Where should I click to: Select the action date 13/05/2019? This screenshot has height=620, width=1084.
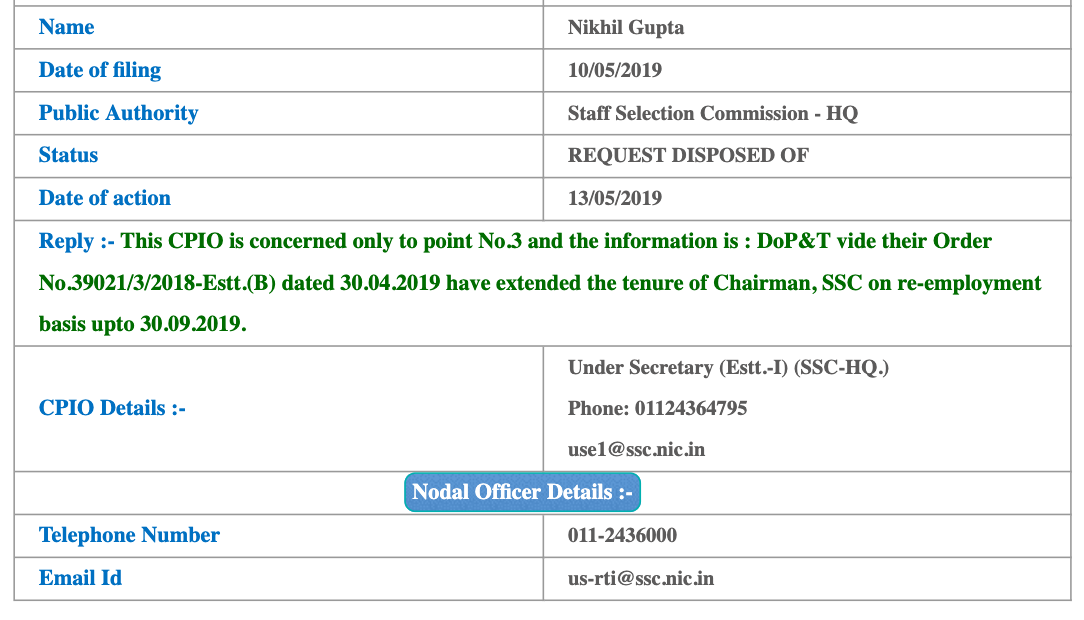(x=614, y=198)
